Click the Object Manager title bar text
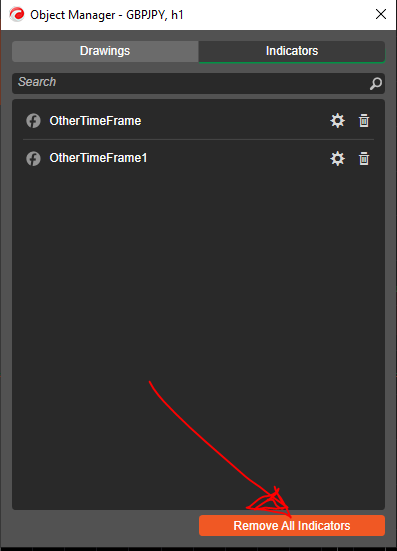This screenshot has height=551, width=397. pyautogui.click(x=107, y=15)
